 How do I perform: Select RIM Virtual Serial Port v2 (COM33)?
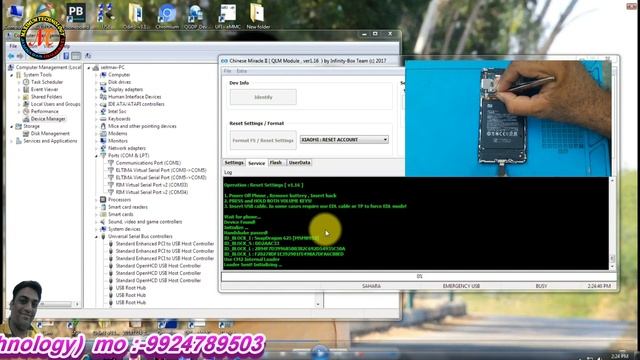pos(151,185)
